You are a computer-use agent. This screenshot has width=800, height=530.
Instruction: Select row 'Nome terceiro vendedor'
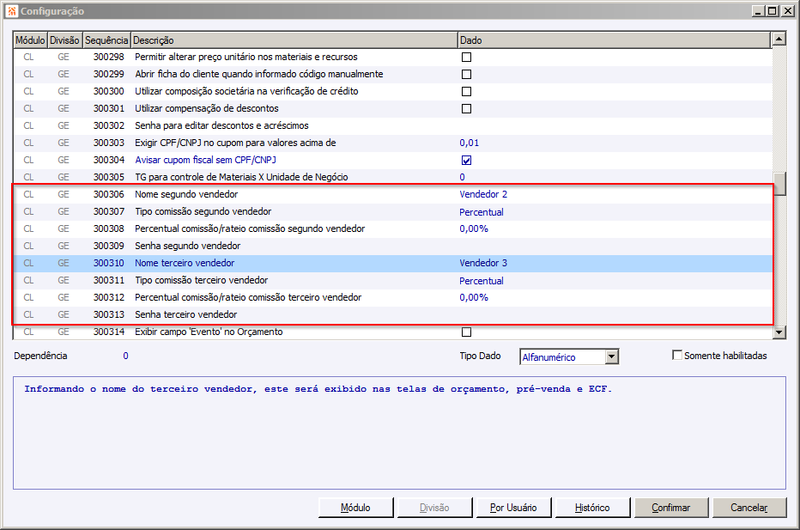(x=392, y=263)
